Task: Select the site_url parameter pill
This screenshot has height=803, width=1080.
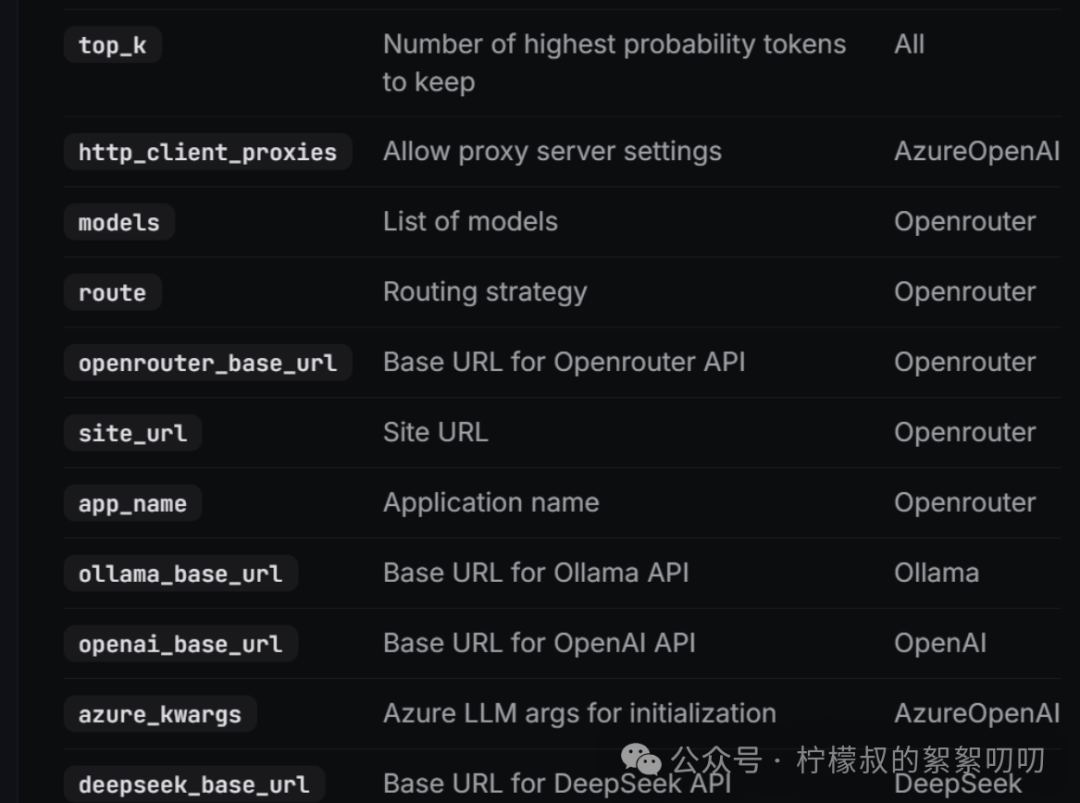Action: pyautogui.click(x=131, y=432)
